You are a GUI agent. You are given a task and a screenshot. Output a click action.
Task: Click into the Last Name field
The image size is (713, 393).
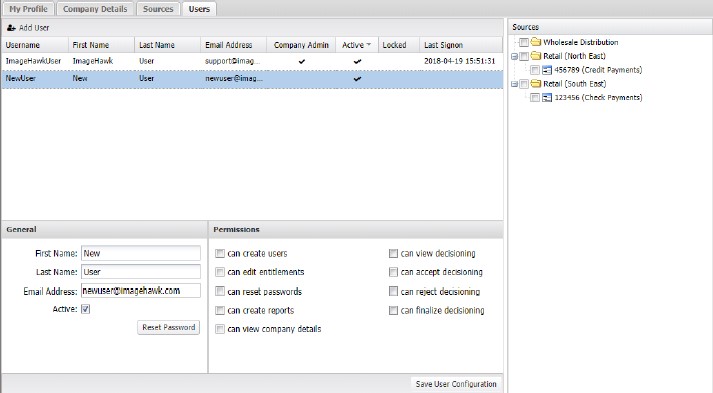click(141, 272)
